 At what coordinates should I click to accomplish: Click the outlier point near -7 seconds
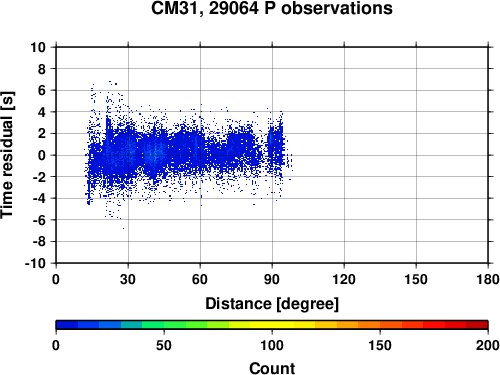pyautogui.click(x=123, y=228)
